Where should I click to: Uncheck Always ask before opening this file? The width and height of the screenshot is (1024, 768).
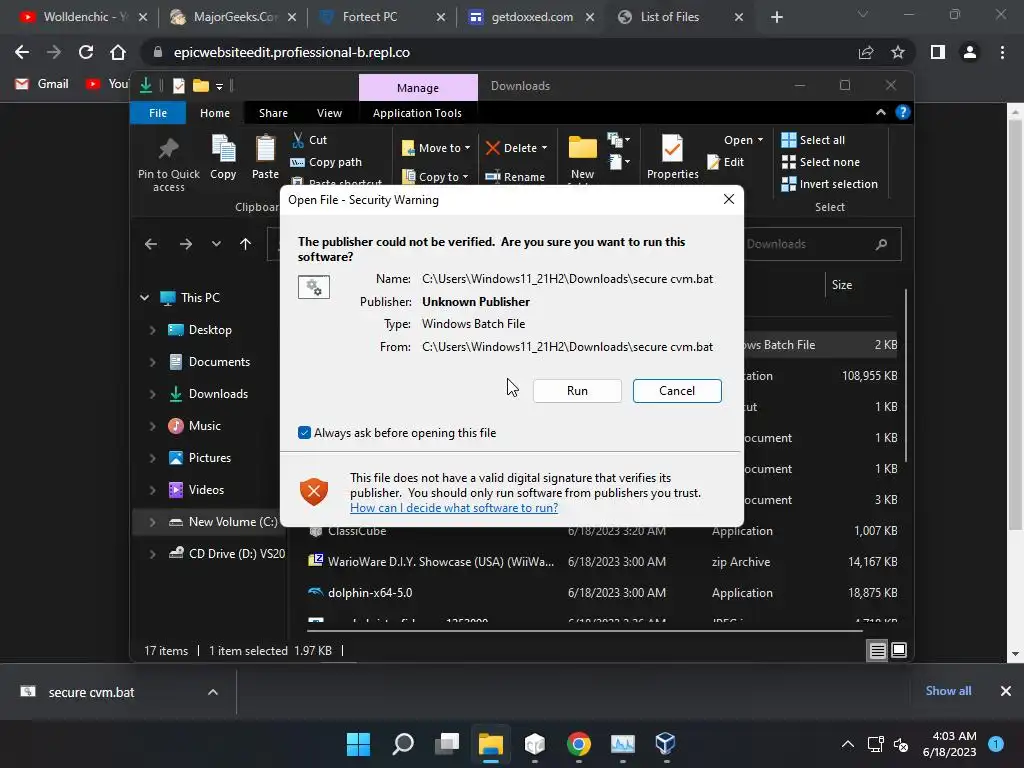pos(304,432)
